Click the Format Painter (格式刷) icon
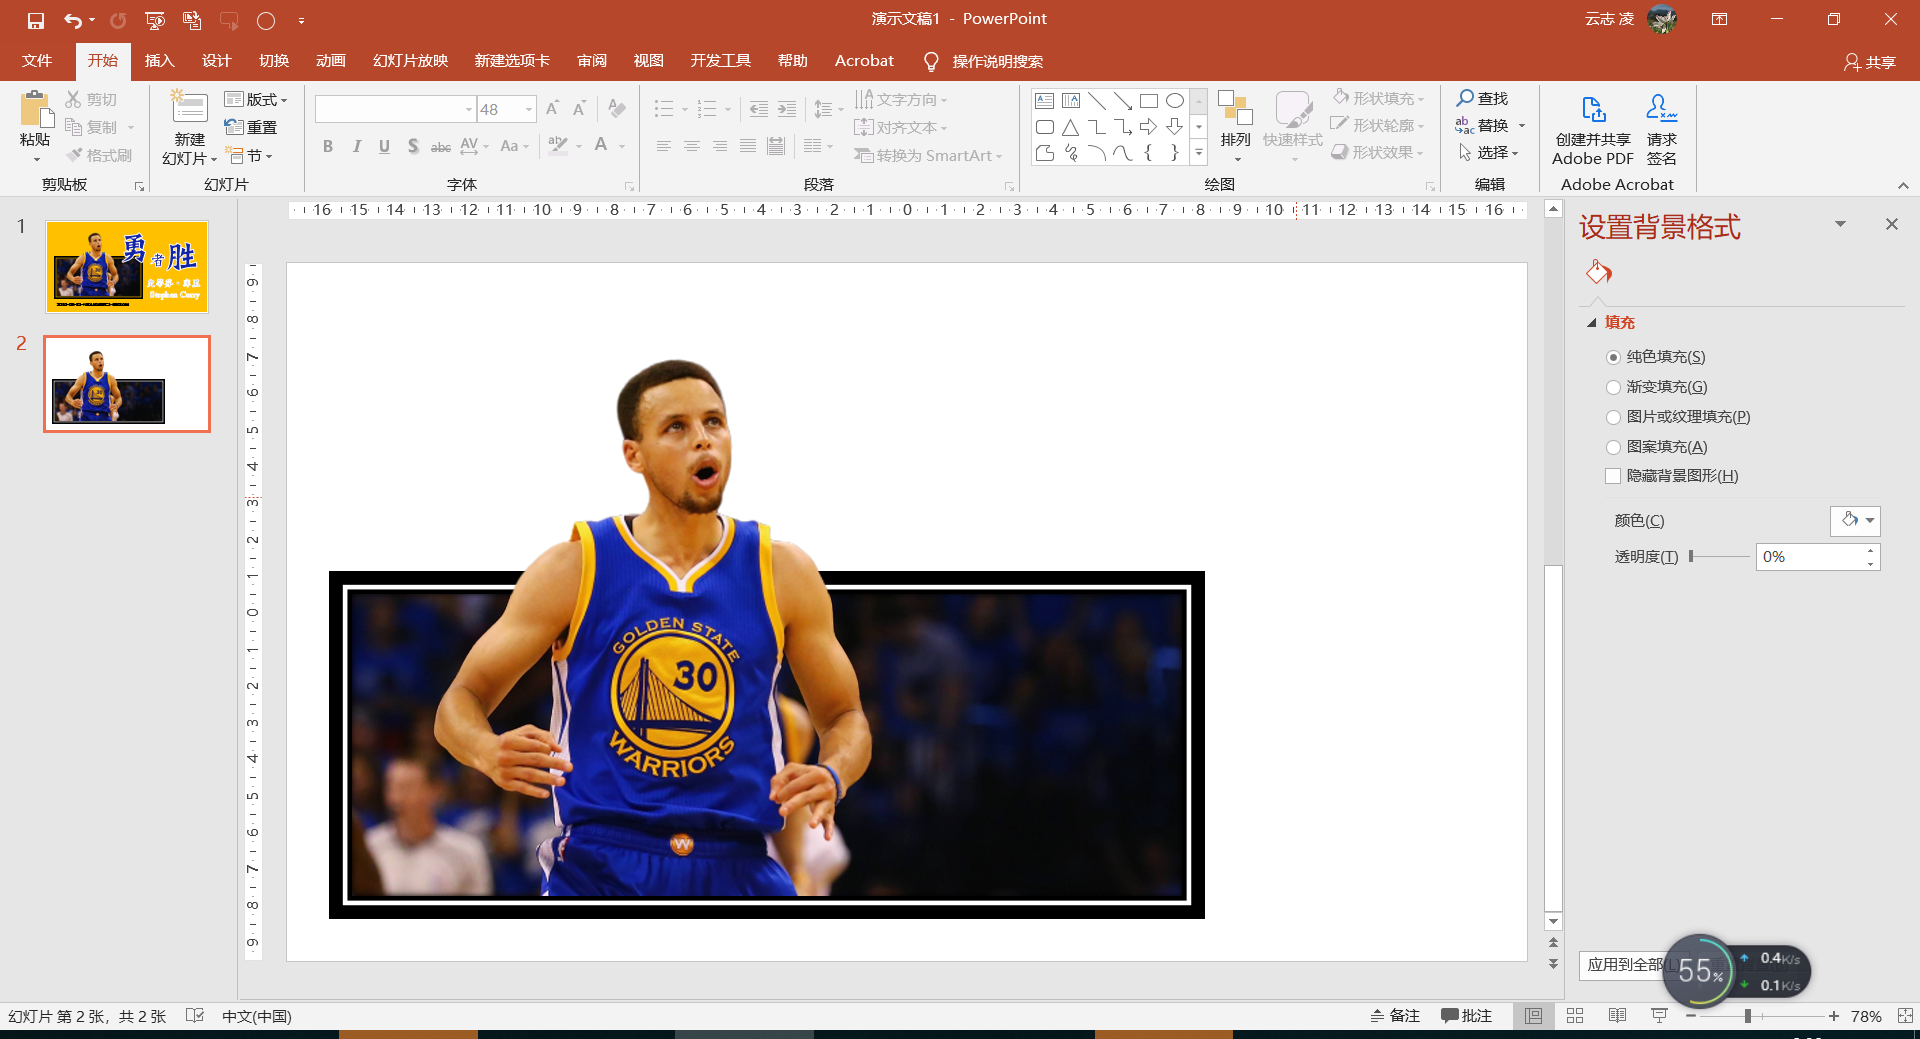Viewport: 1920px width, 1039px height. click(x=74, y=155)
